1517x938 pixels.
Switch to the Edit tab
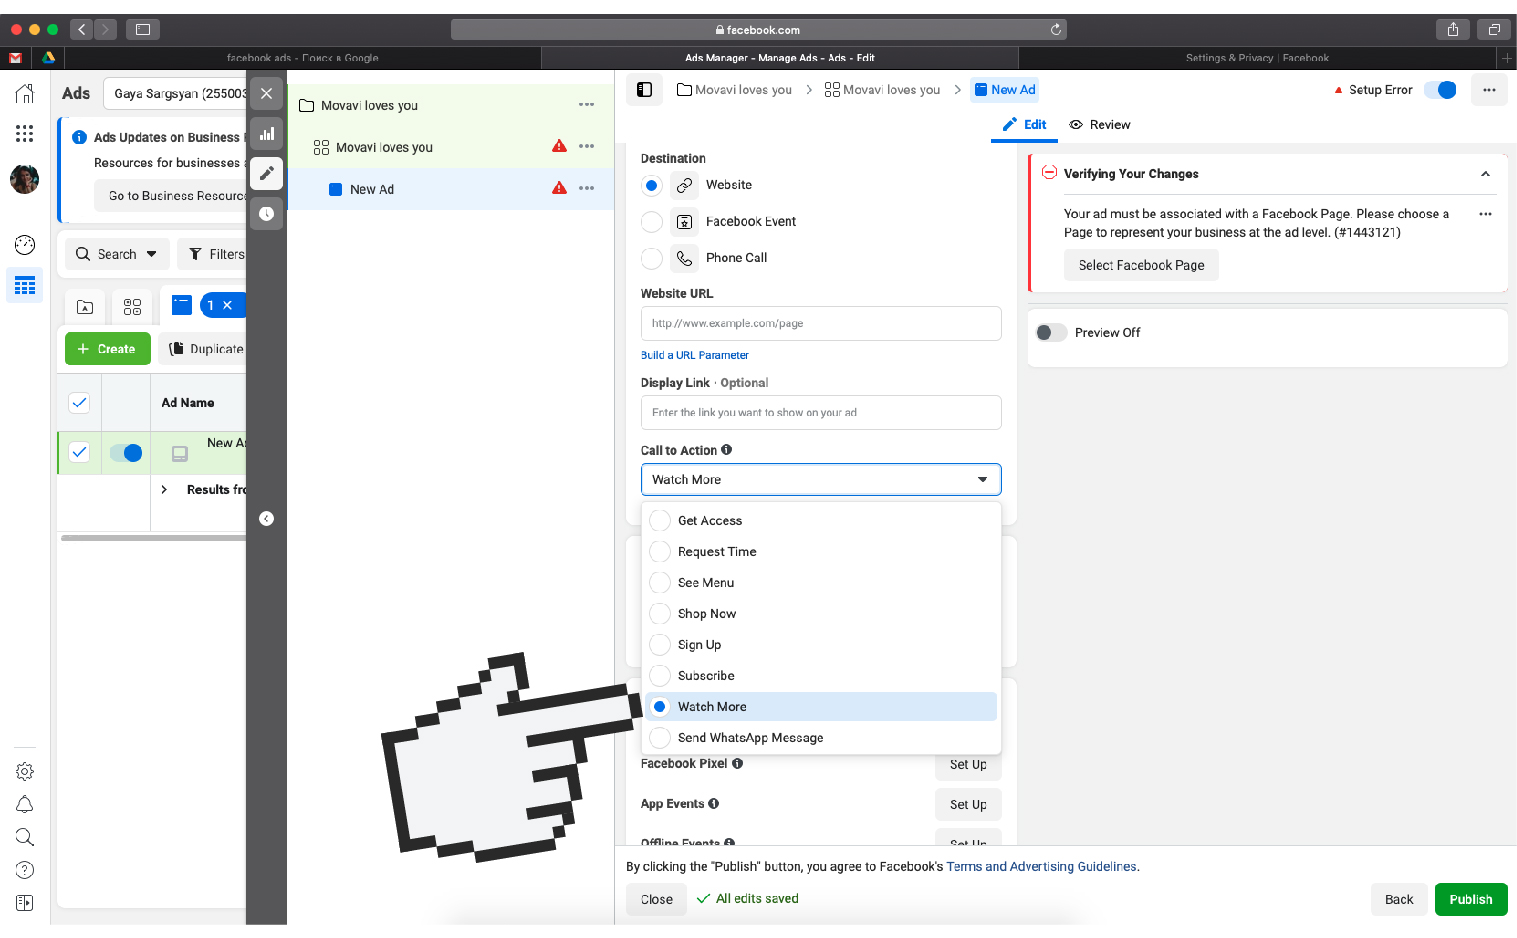(1024, 125)
